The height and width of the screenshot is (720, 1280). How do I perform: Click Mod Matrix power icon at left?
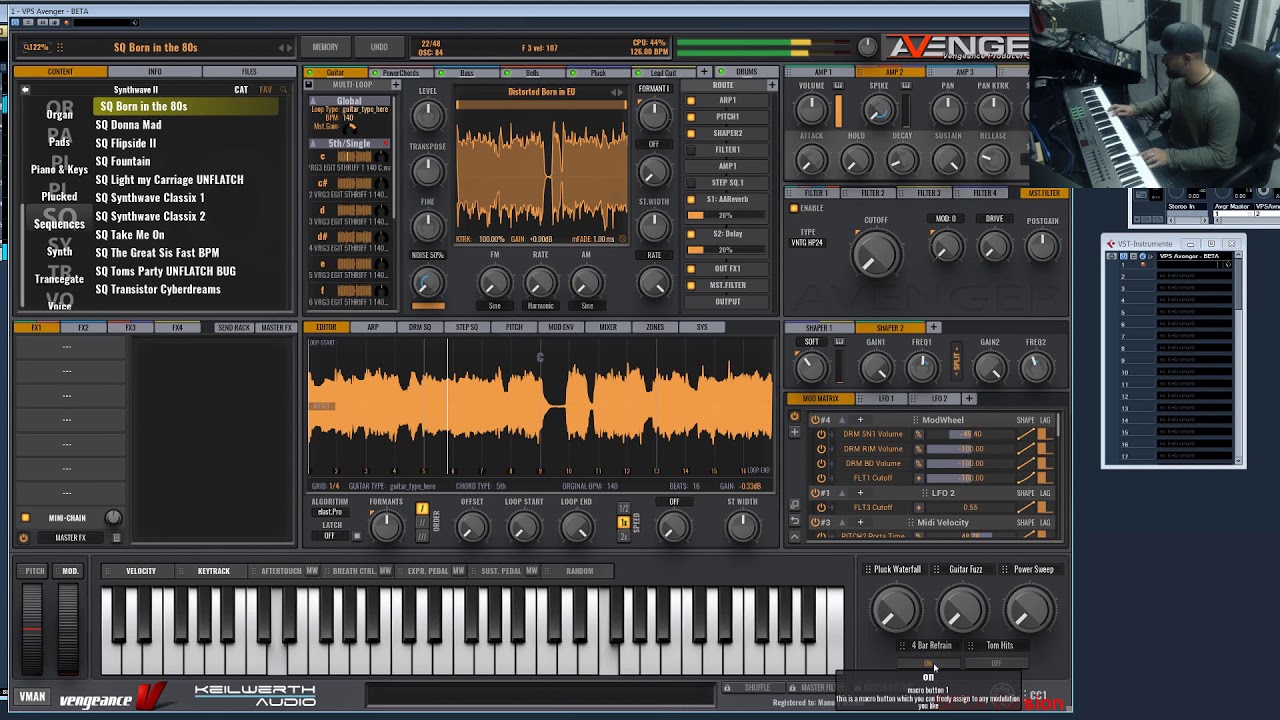(794, 417)
